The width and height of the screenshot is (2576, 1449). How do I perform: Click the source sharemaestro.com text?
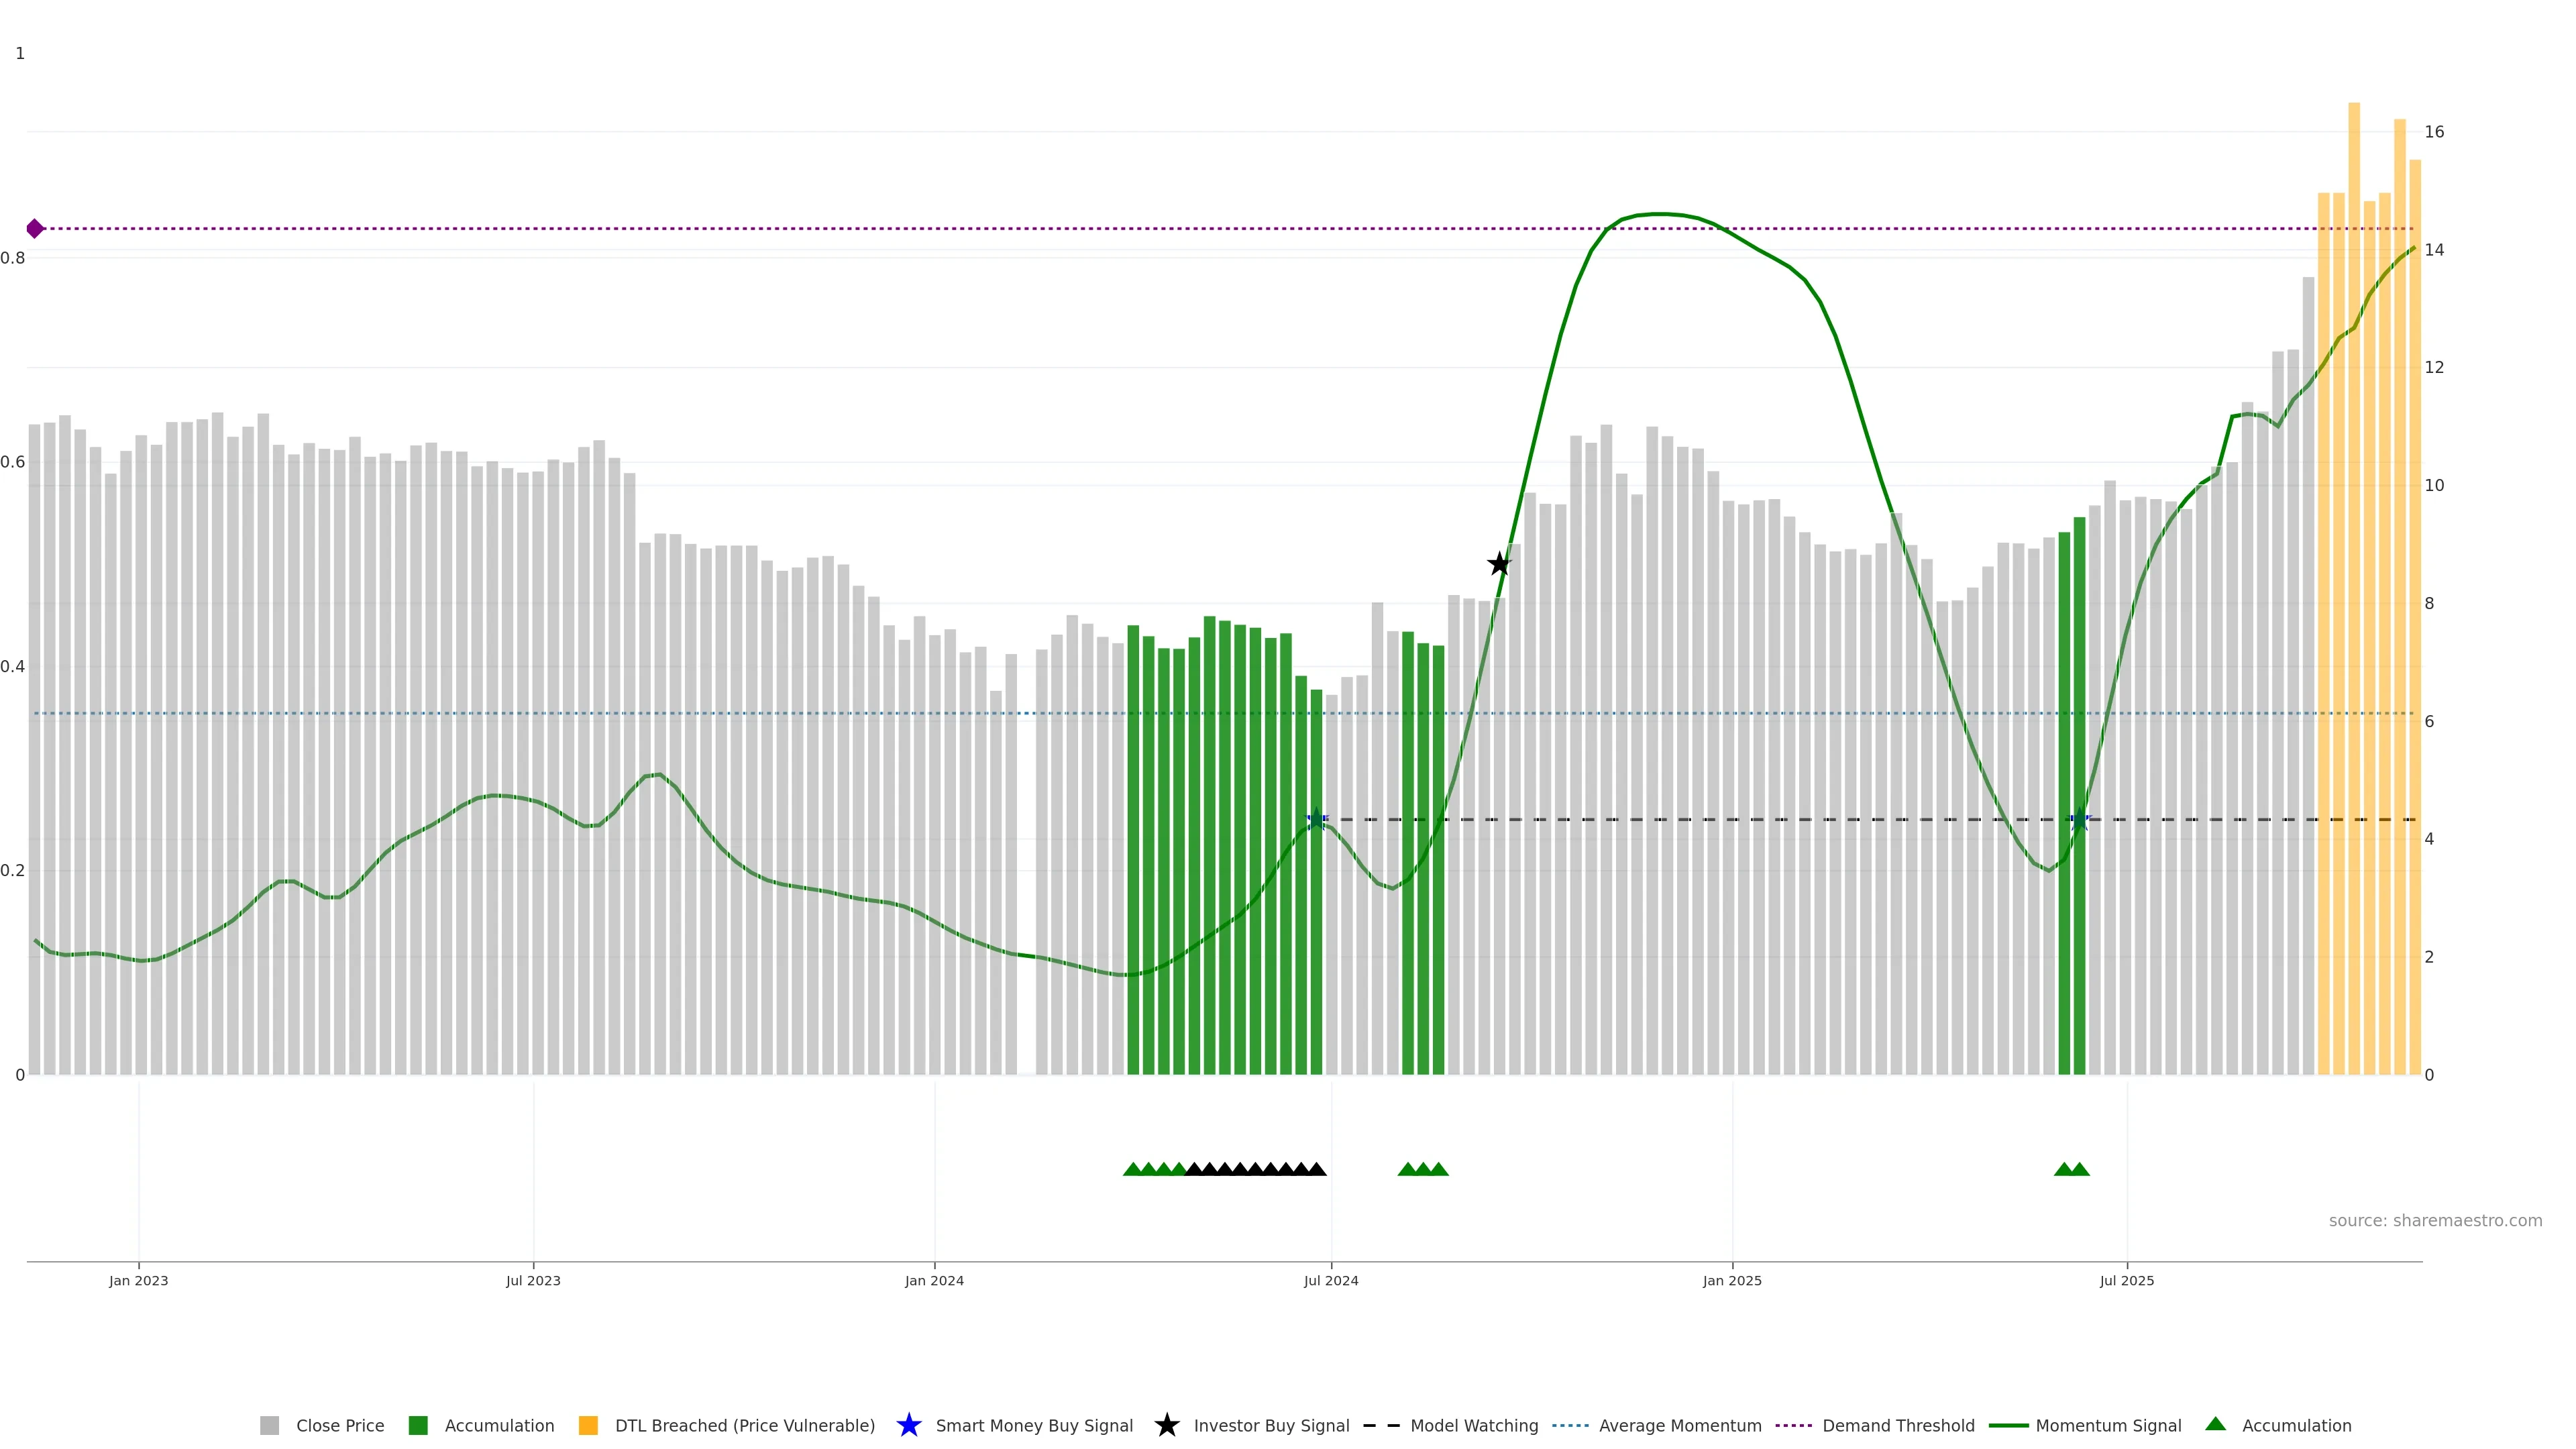click(2434, 1220)
